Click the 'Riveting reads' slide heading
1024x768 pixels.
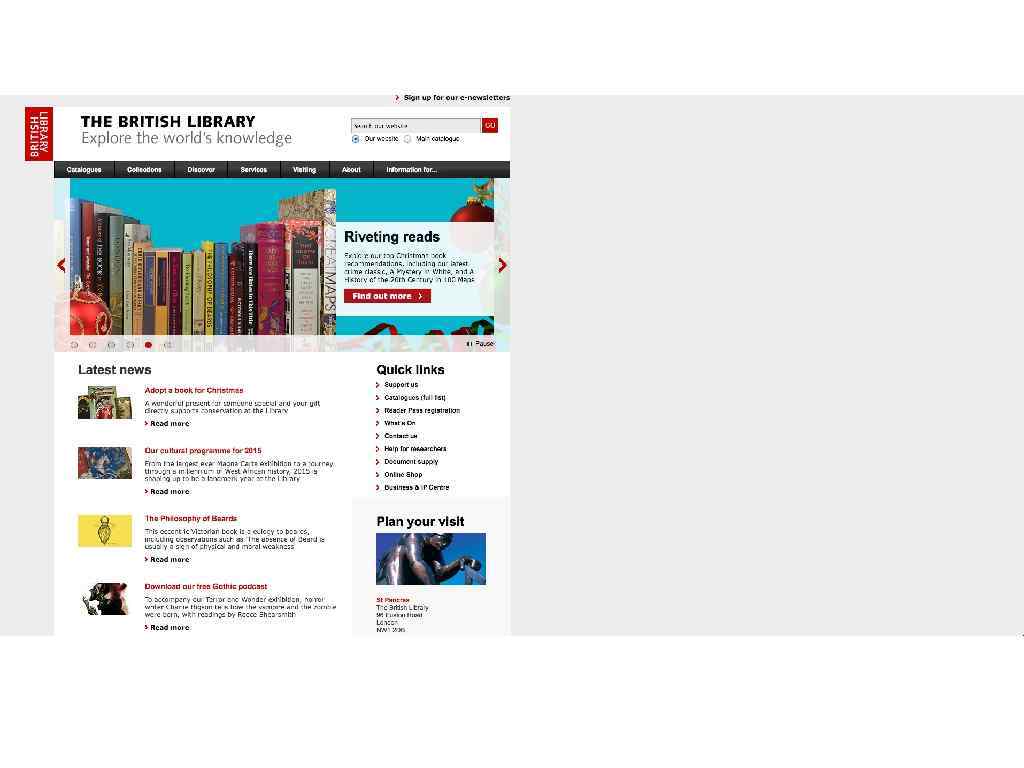pos(392,237)
